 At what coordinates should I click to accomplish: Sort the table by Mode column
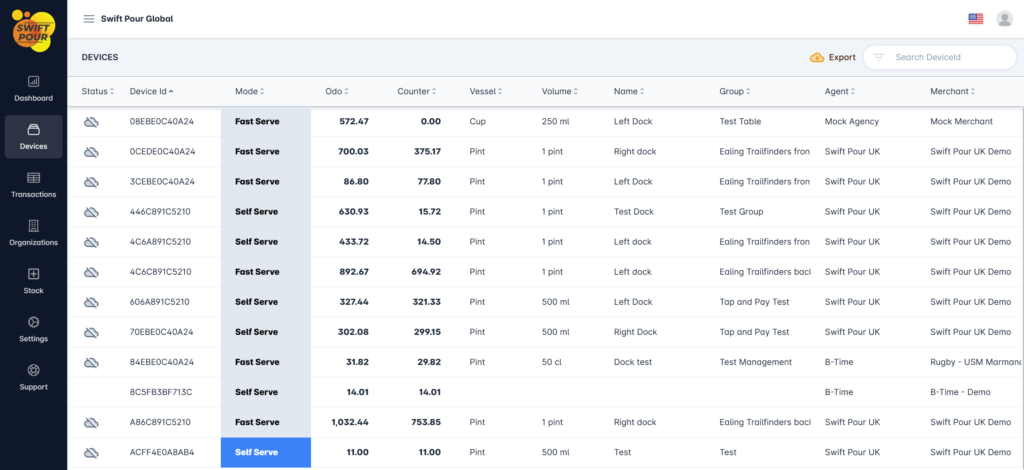click(x=248, y=92)
